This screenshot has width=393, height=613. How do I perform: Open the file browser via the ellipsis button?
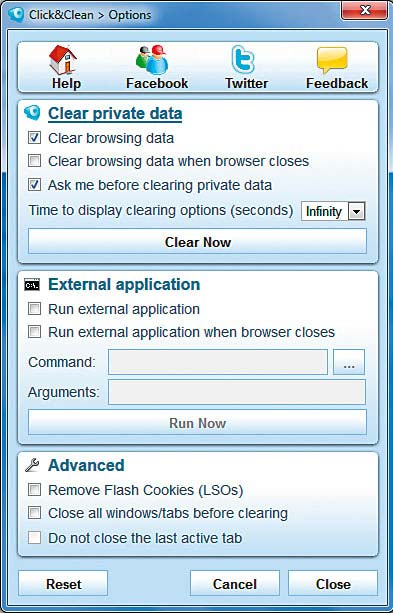[x=349, y=362]
